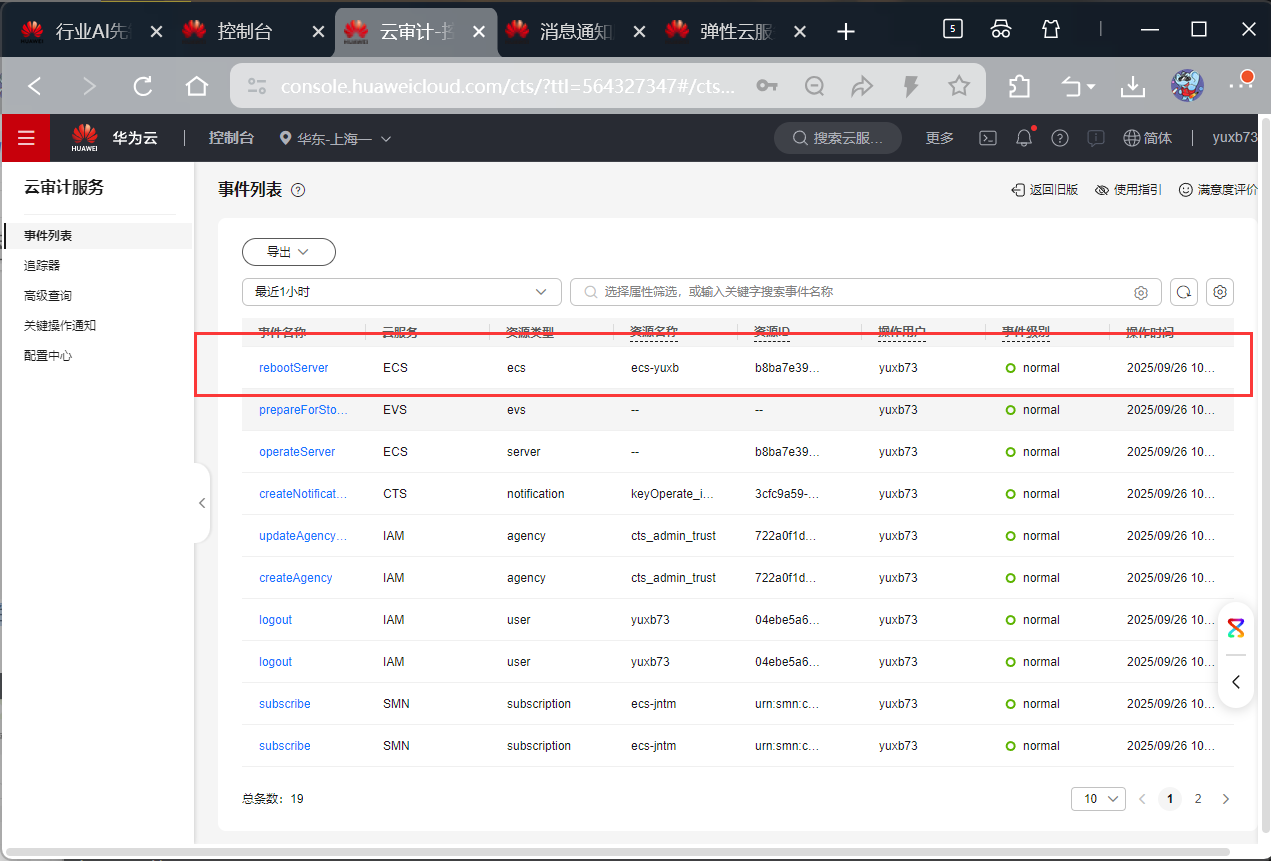Viewport: 1271px width, 861px height.
Task: Click 控制台 in the top navigation
Action: click(231, 138)
